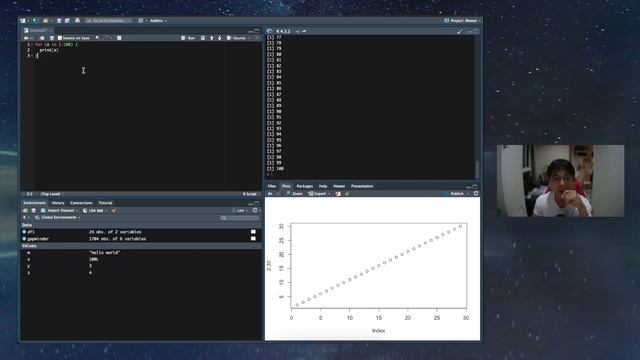Screen dimensions: 640x360
Task: Click the Save icon in the top toolbar
Action: pyautogui.click(x=59, y=20)
